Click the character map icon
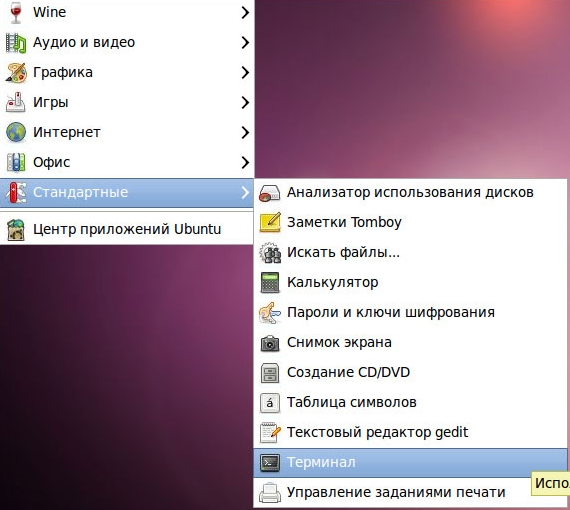Image resolution: width=570 pixels, height=510 pixels. (269, 403)
